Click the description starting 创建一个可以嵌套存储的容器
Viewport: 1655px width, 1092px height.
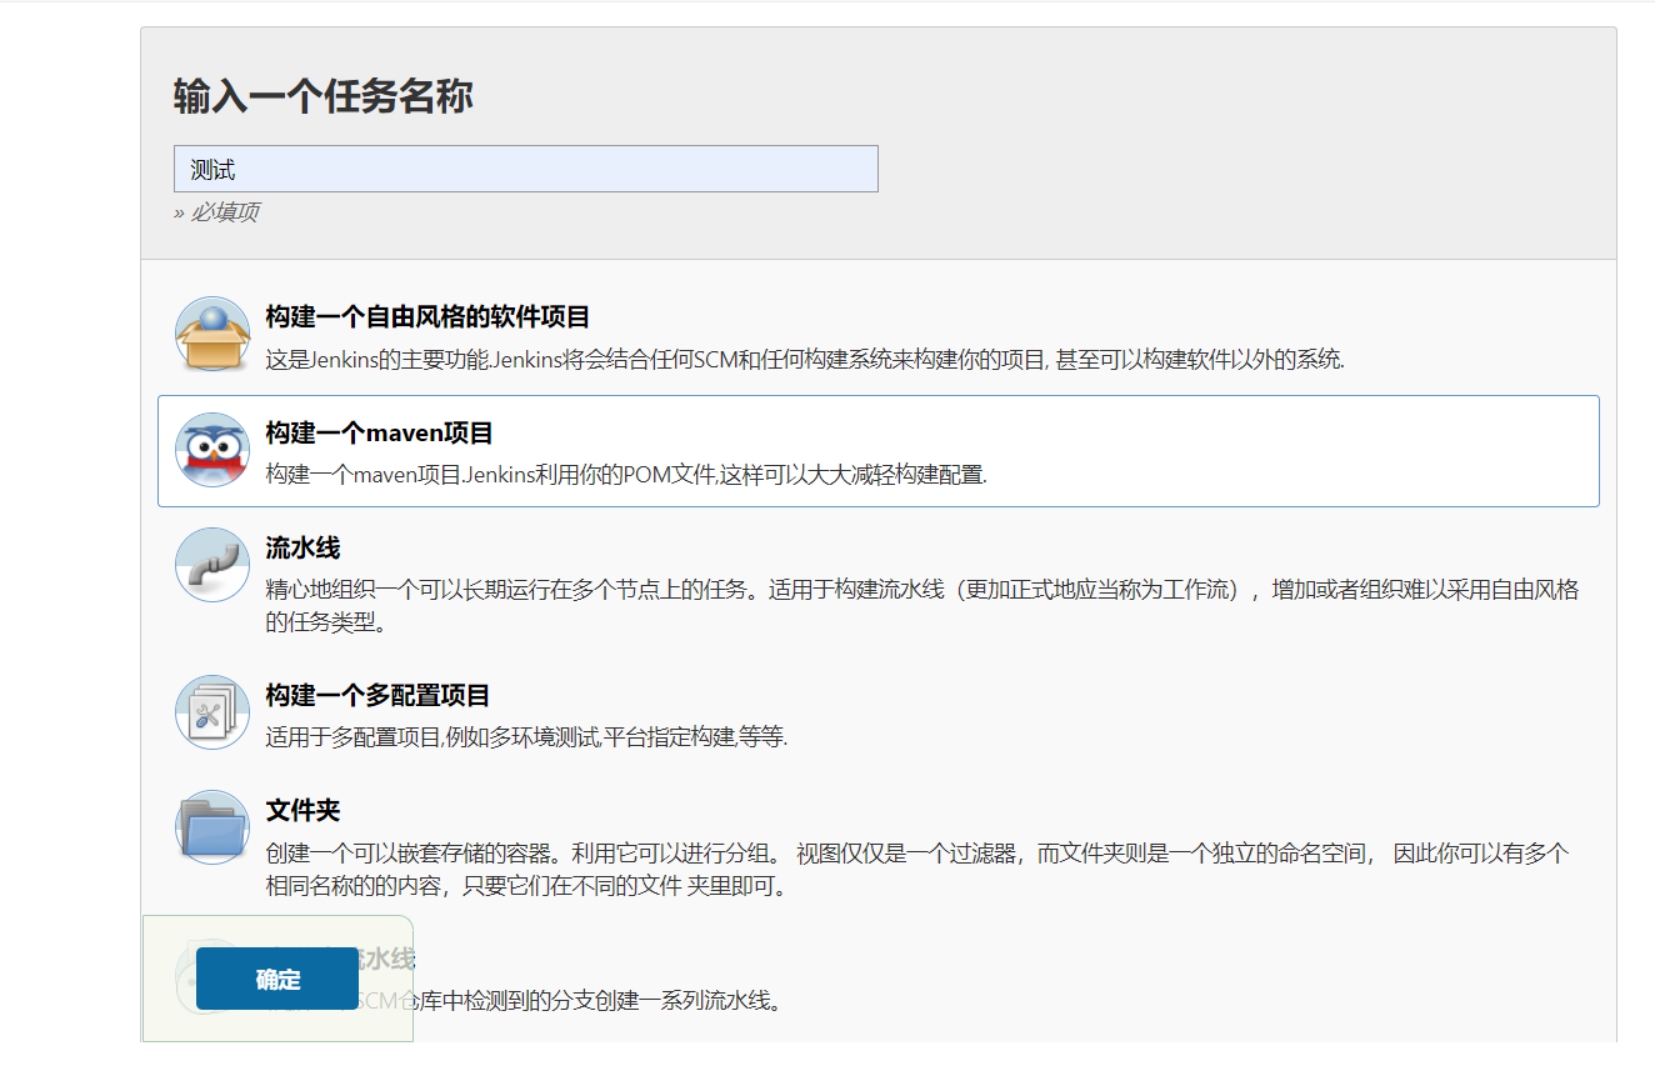click(917, 869)
